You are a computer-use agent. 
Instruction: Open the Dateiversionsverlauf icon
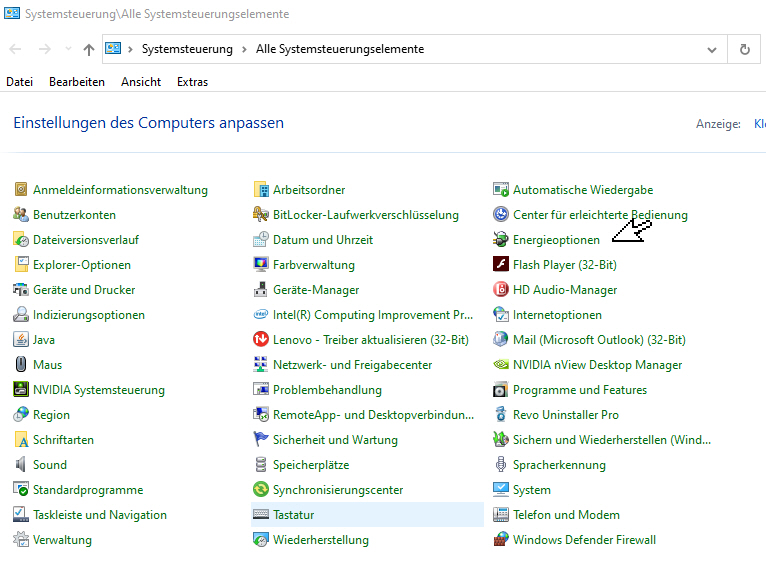(x=21, y=239)
